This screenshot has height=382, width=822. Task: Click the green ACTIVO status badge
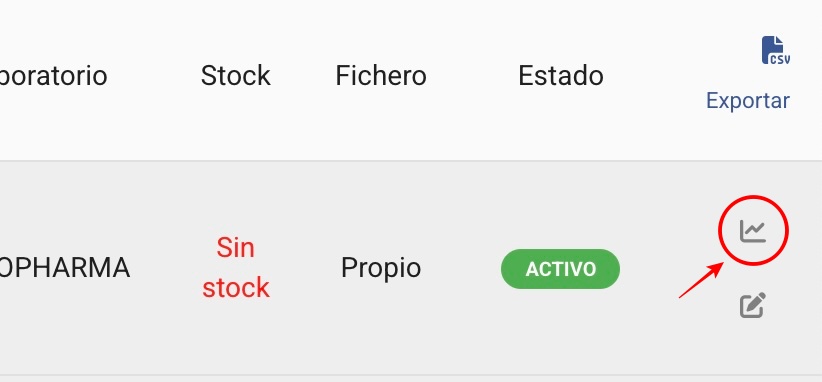pyautogui.click(x=560, y=269)
